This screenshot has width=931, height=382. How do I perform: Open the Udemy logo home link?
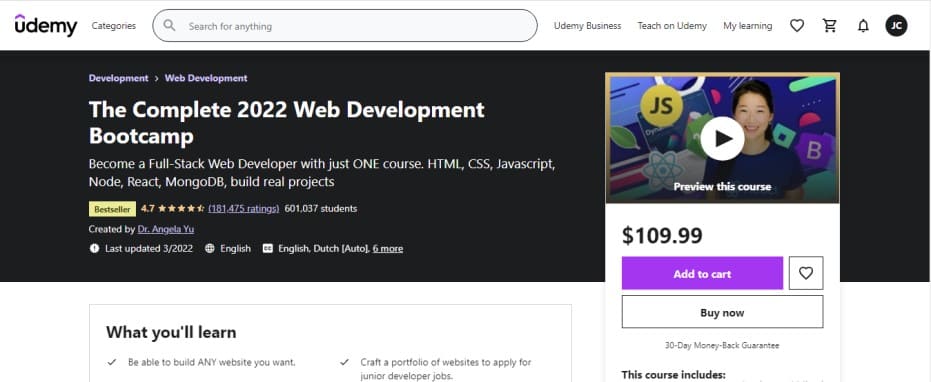(46, 26)
